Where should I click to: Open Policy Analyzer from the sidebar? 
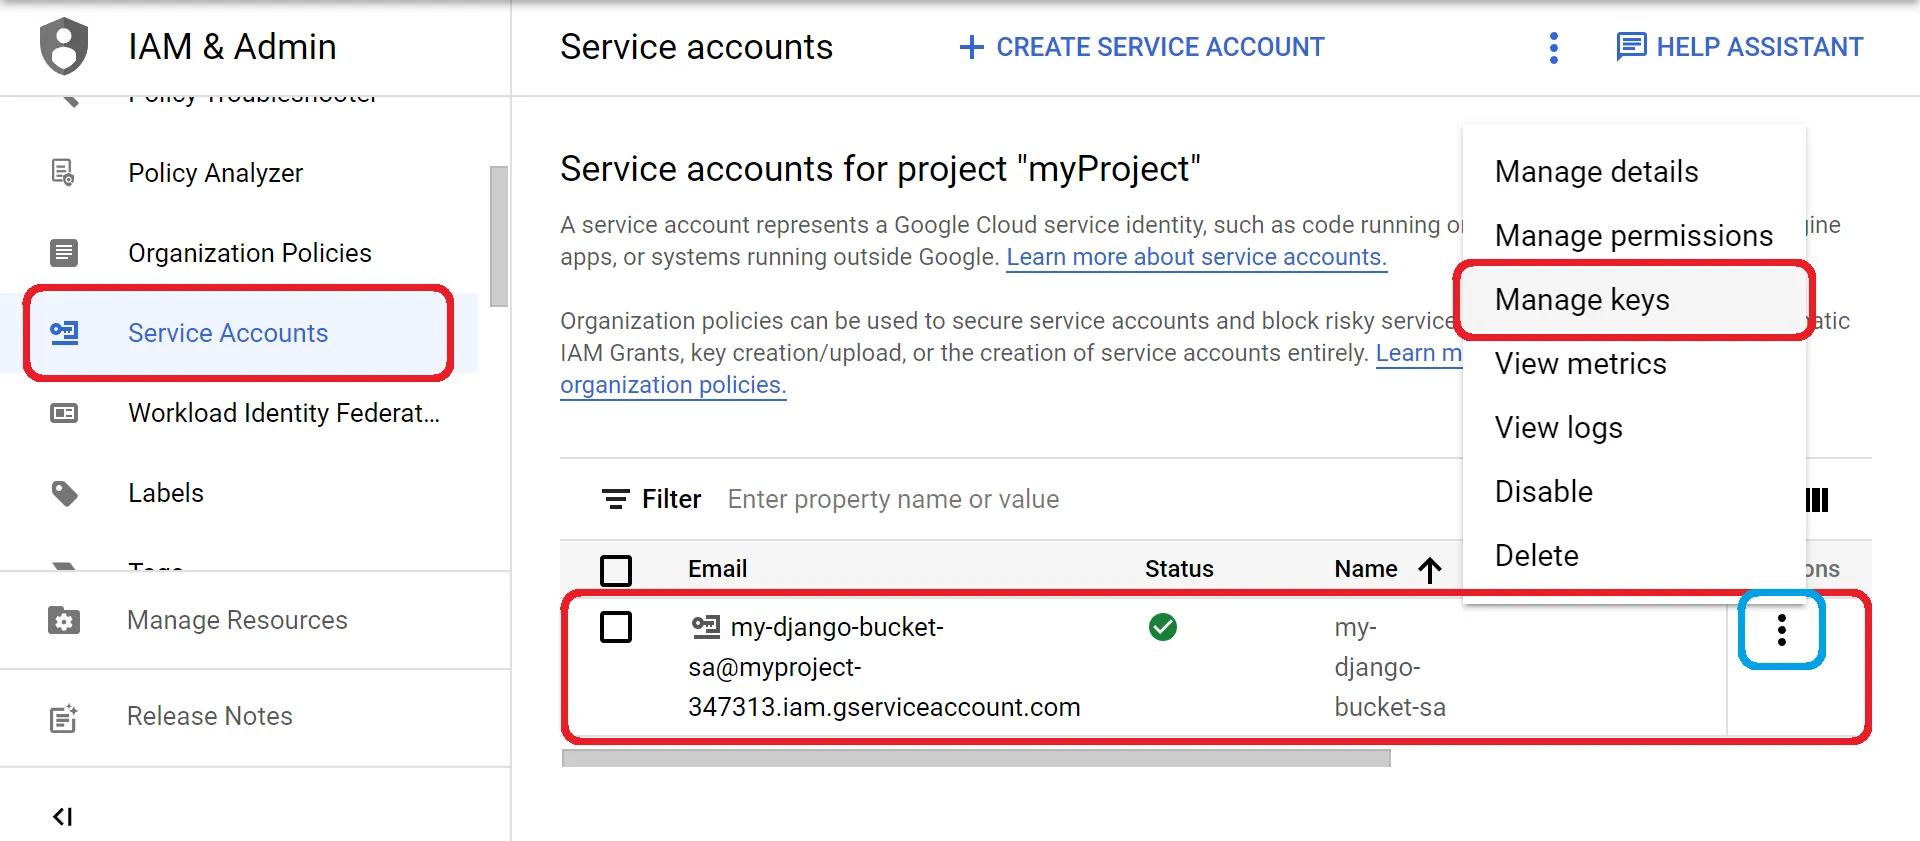215,173
